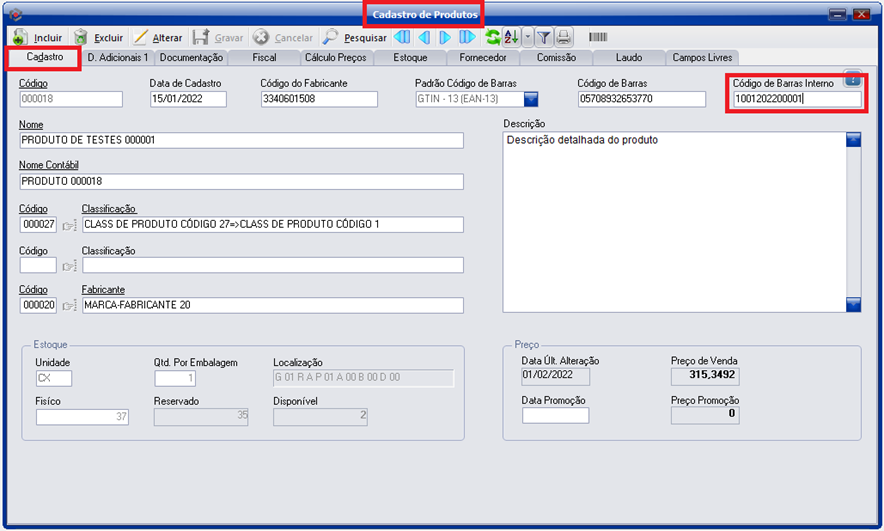Select the Data Promoção input field
The image size is (884, 531).
click(x=555, y=415)
